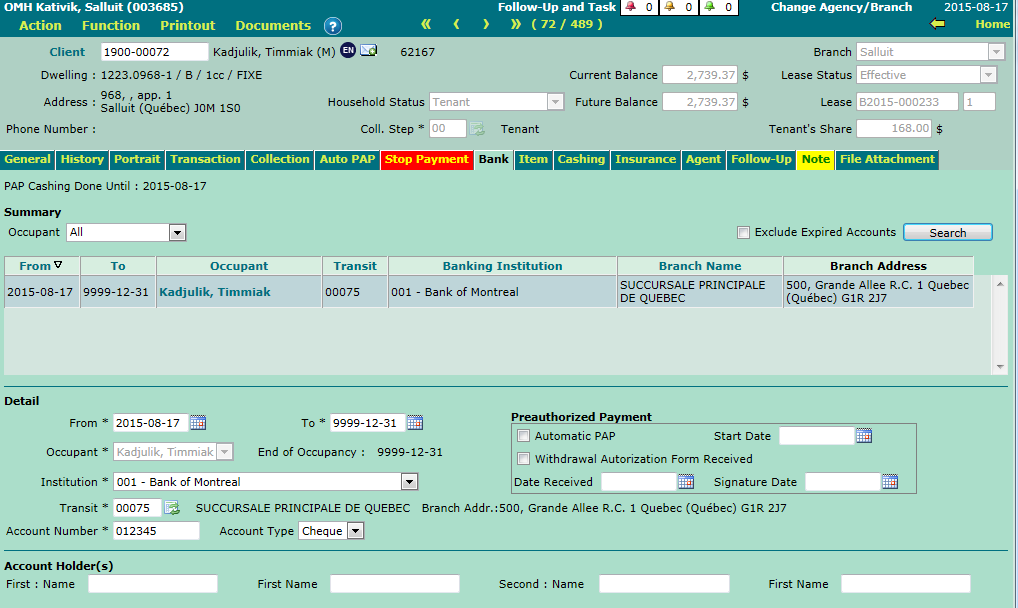Open the calendar picker for Start Date

tap(864, 436)
